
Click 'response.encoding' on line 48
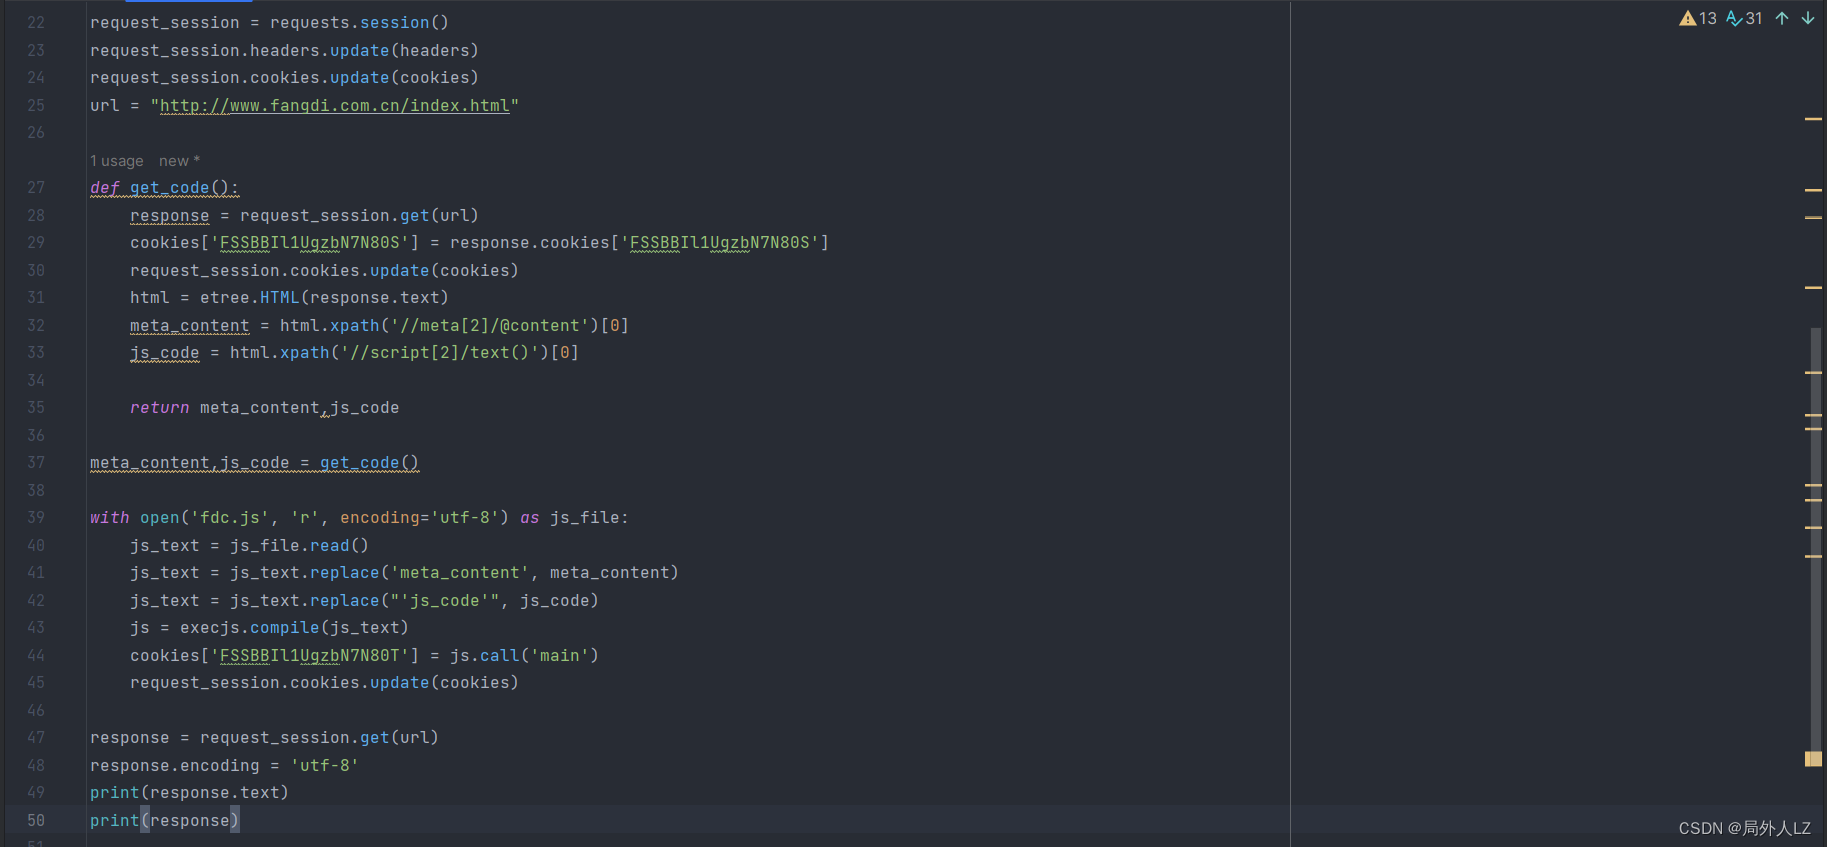[x=175, y=766]
